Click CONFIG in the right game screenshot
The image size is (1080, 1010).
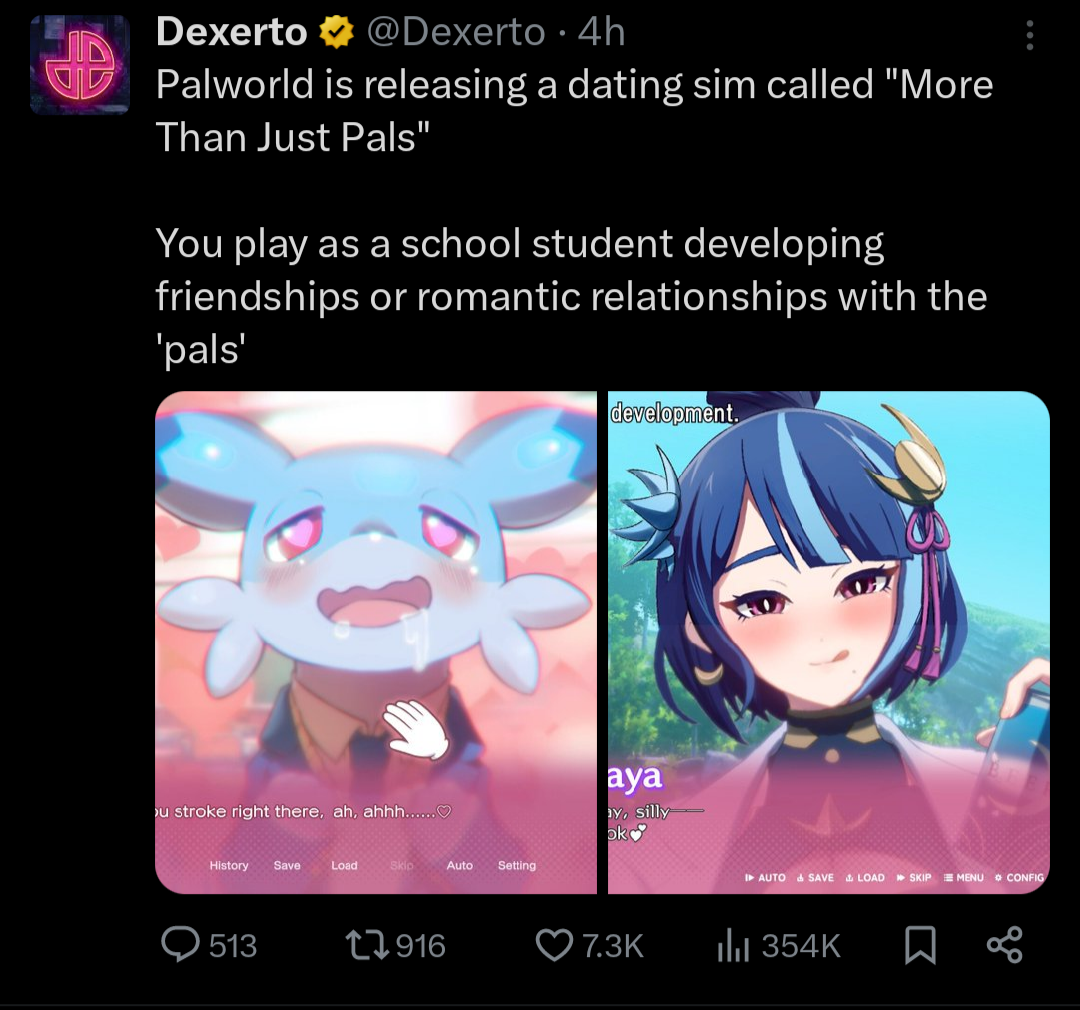coord(1020,878)
